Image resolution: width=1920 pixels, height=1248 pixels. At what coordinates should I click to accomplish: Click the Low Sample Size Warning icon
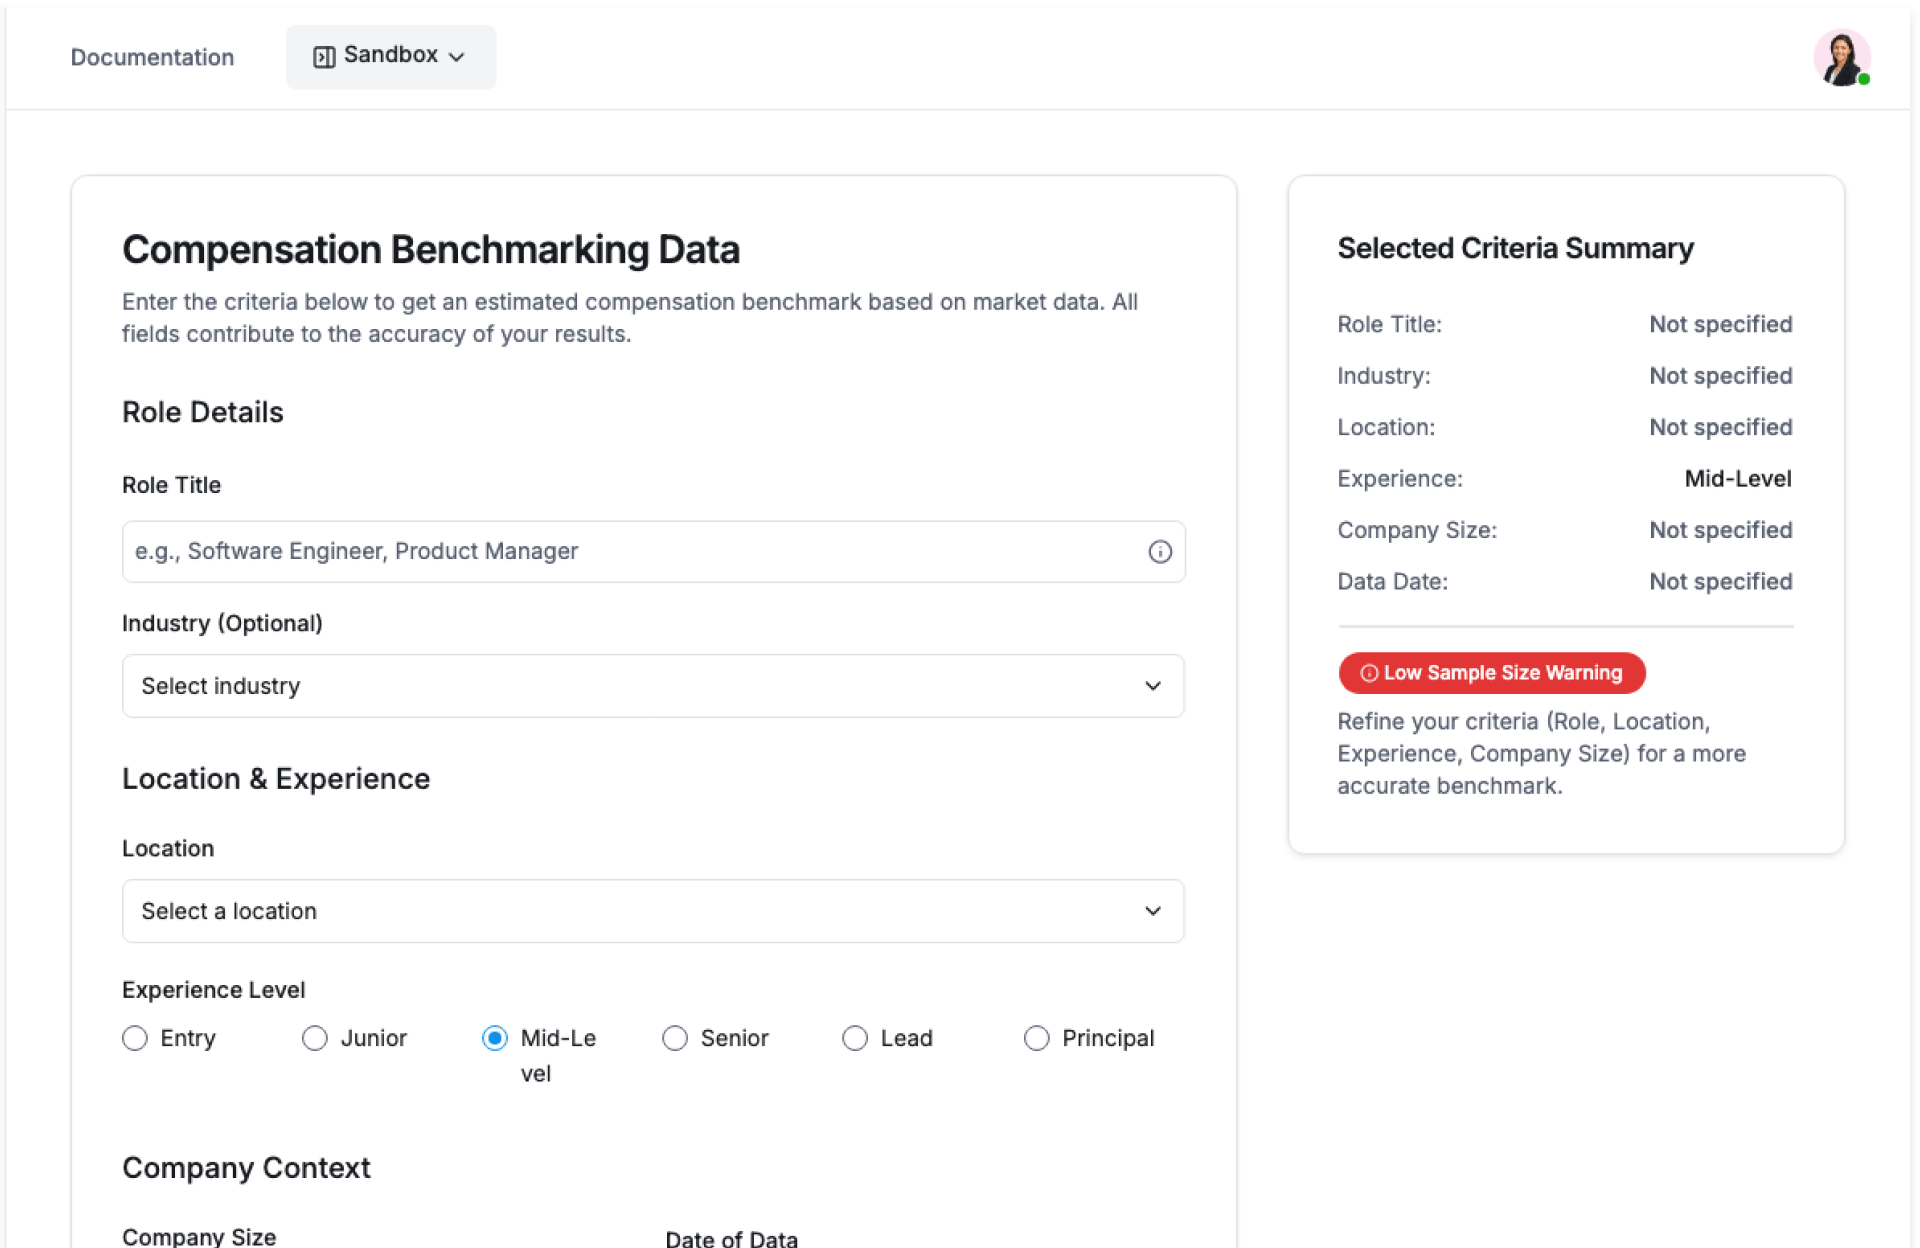[x=1369, y=673]
